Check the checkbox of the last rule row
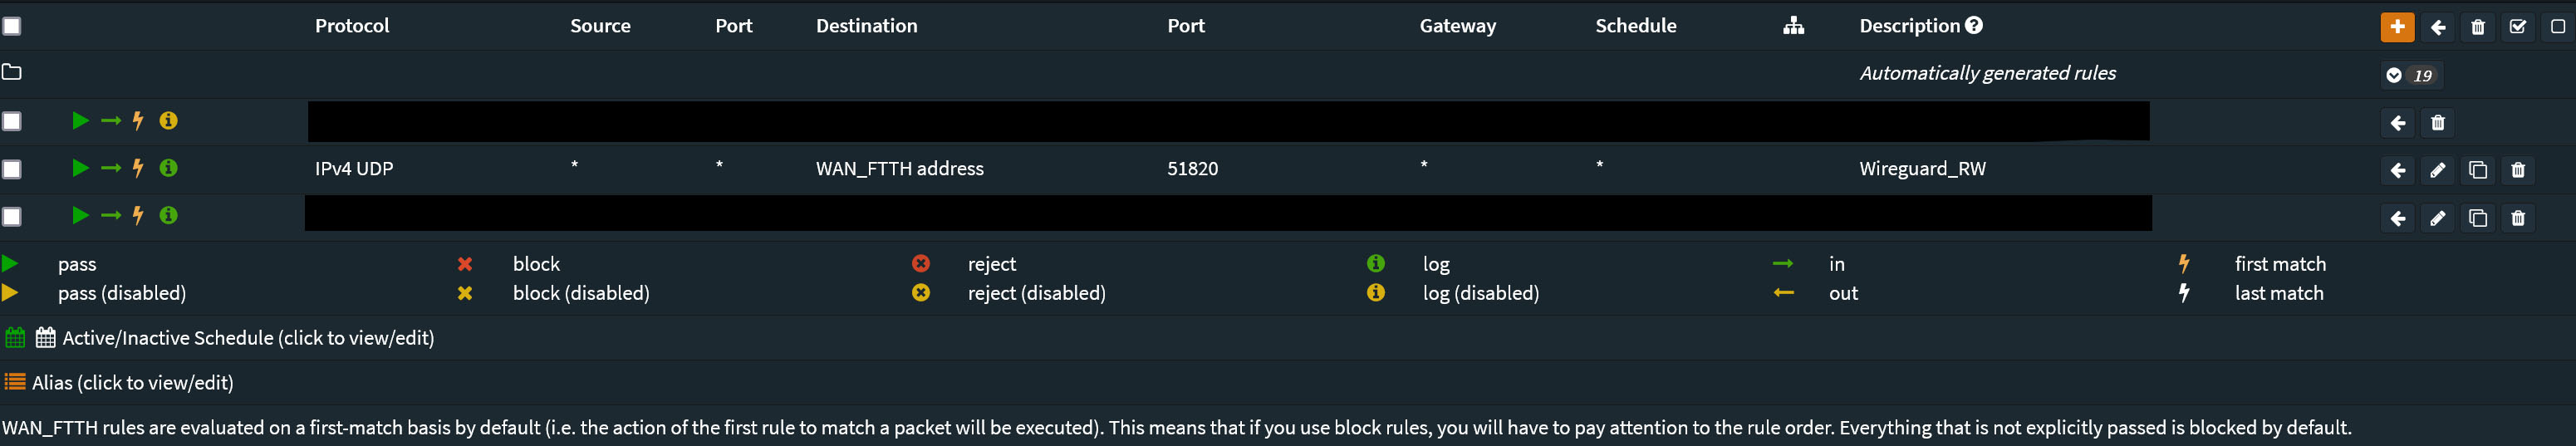Viewport: 2576px width, 446px height. [12, 217]
